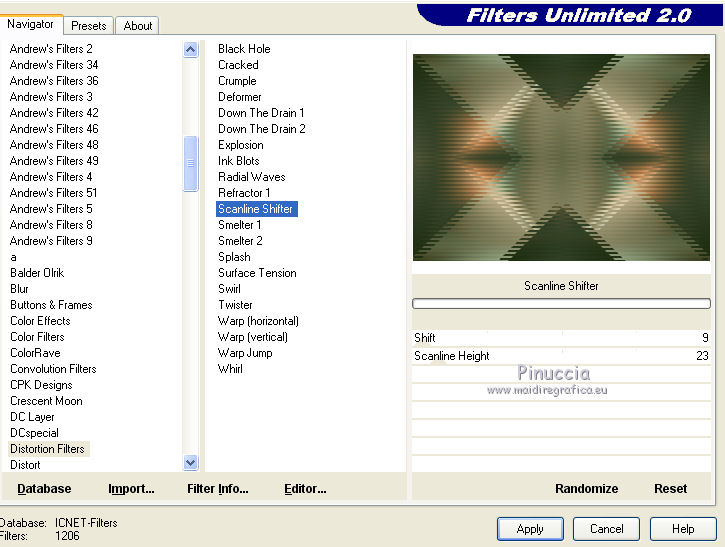Select CPK Designs category
725x547 pixels.
click(x=41, y=385)
